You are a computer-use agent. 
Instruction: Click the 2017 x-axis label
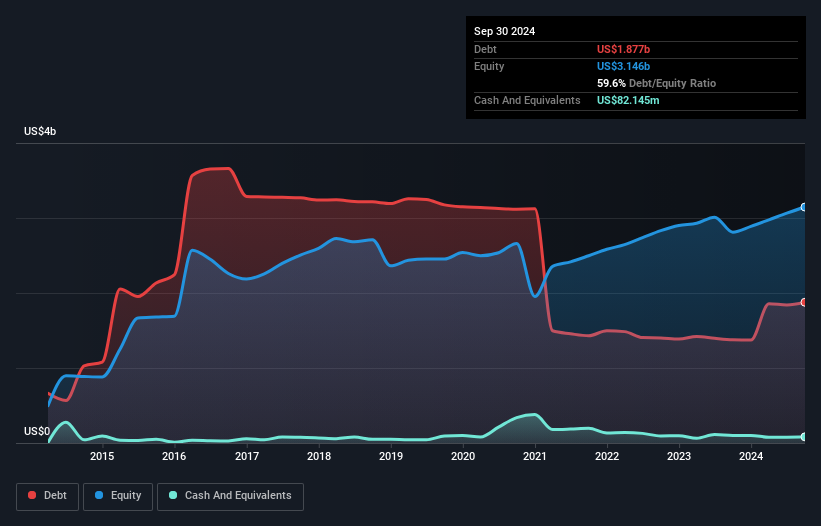(x=247, y=456)
